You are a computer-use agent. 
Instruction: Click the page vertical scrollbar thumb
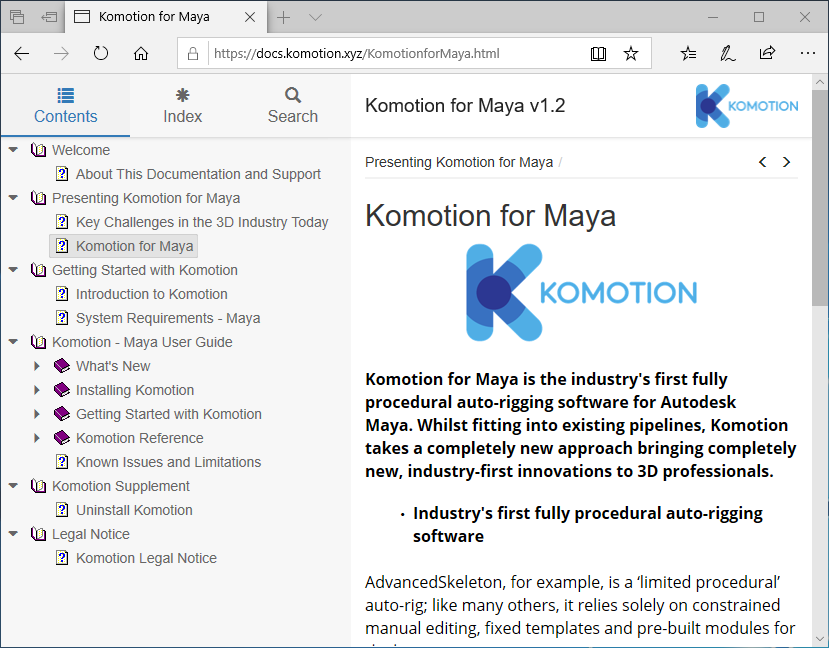pos(819,197)
